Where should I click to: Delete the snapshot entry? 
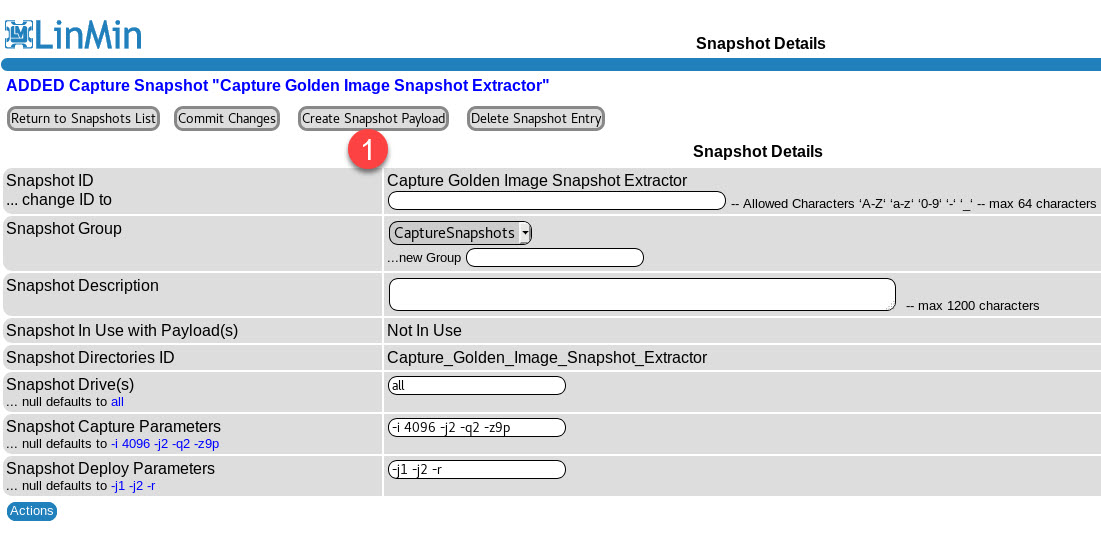(x=536, y=119)
